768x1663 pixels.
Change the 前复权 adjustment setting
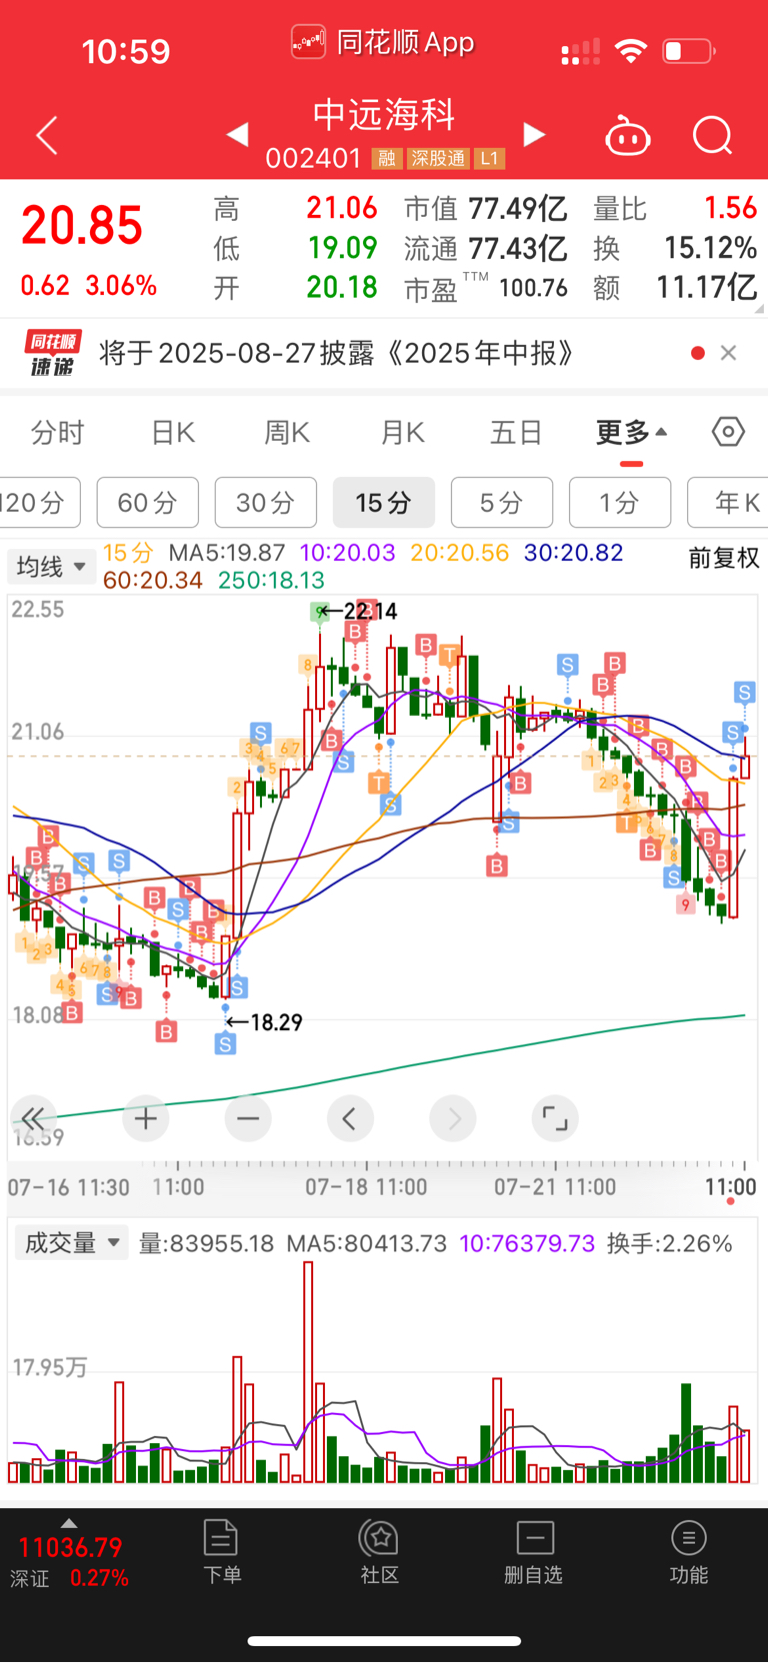(724, 558)
